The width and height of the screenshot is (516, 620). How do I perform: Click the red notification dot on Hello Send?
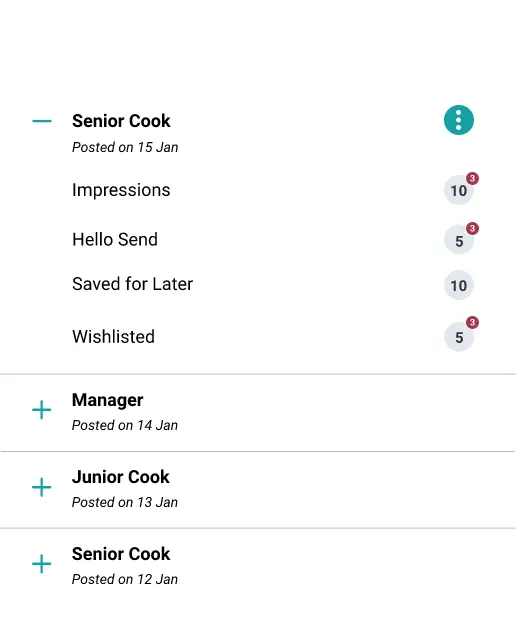pos(472,228)
